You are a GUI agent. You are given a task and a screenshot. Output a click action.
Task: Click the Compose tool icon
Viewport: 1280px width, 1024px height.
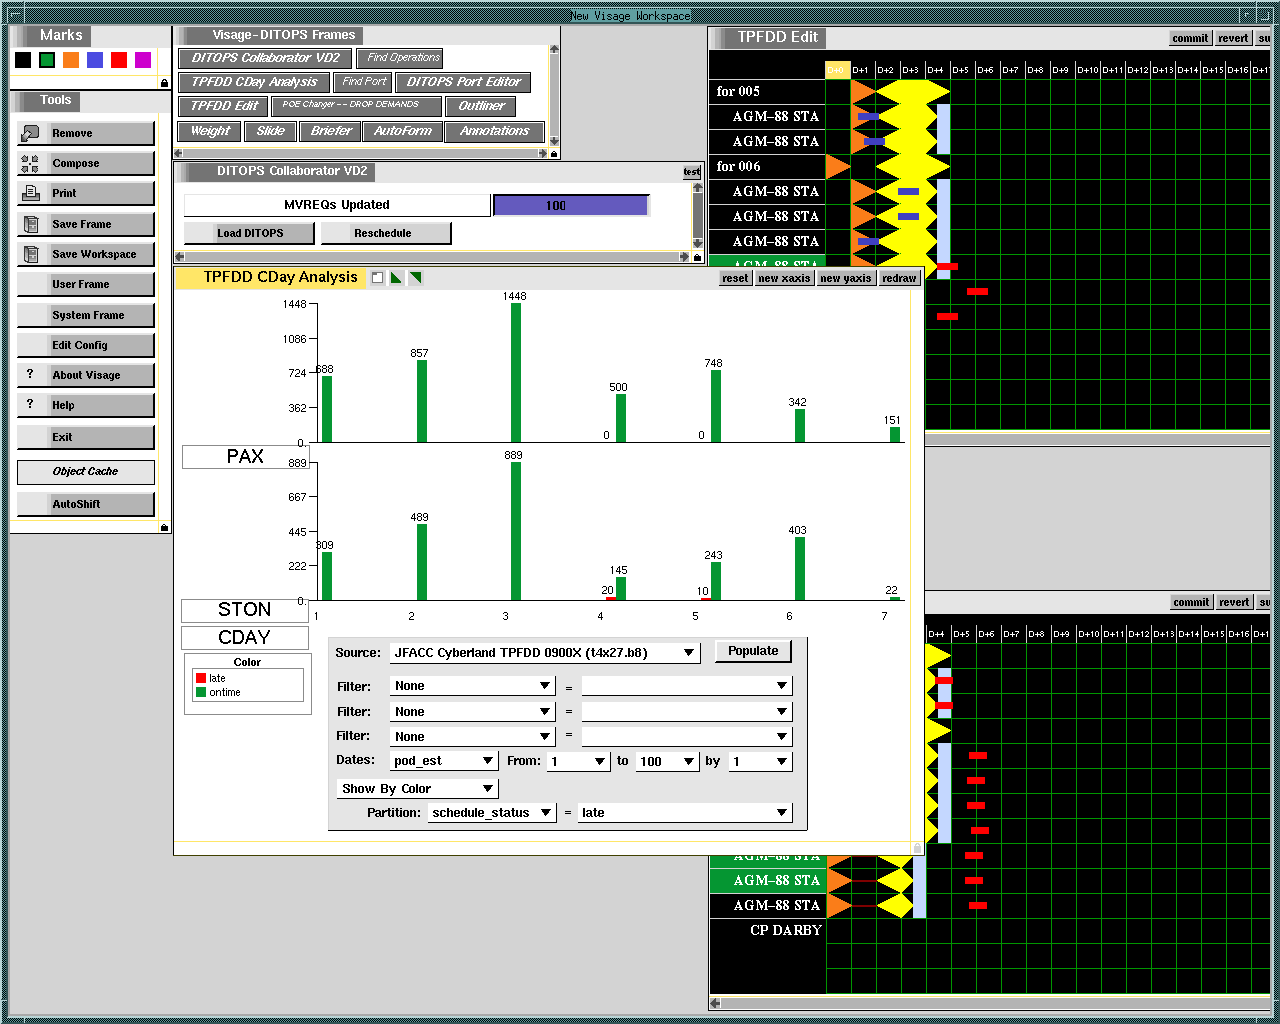point(30,164)
